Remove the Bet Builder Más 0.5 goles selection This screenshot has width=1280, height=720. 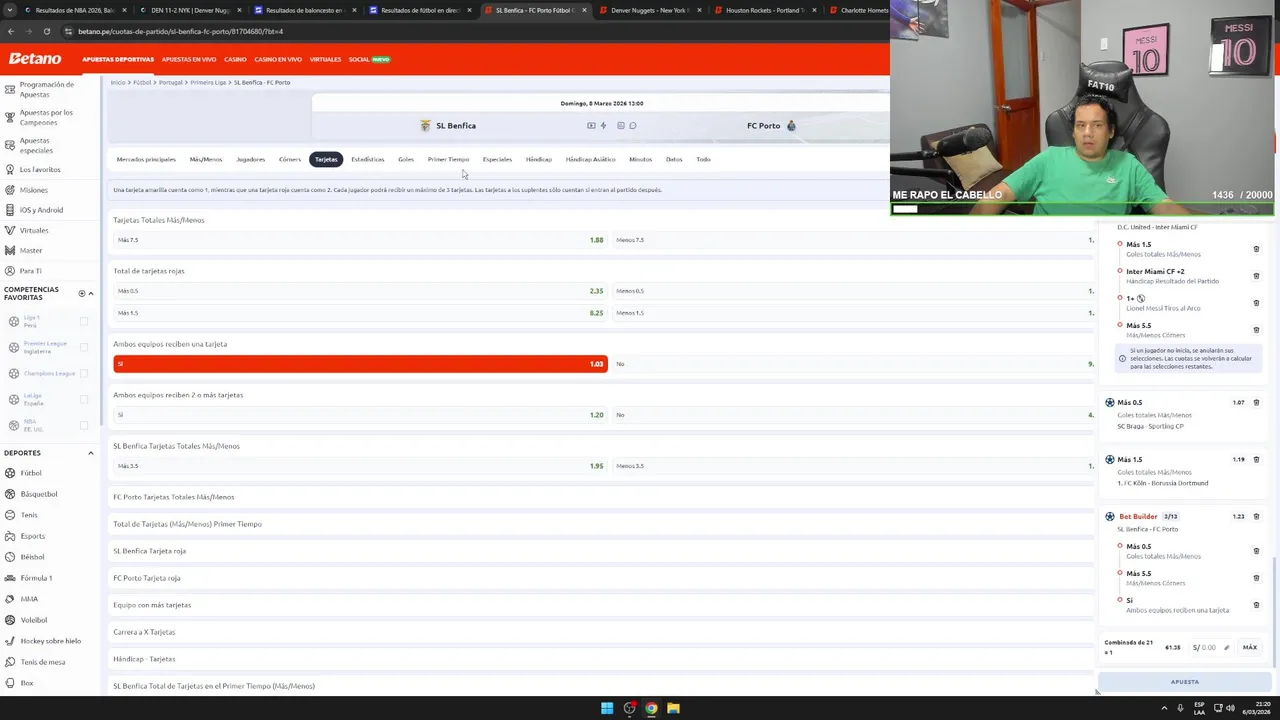pyautogui.click(x=1256, y=551)
